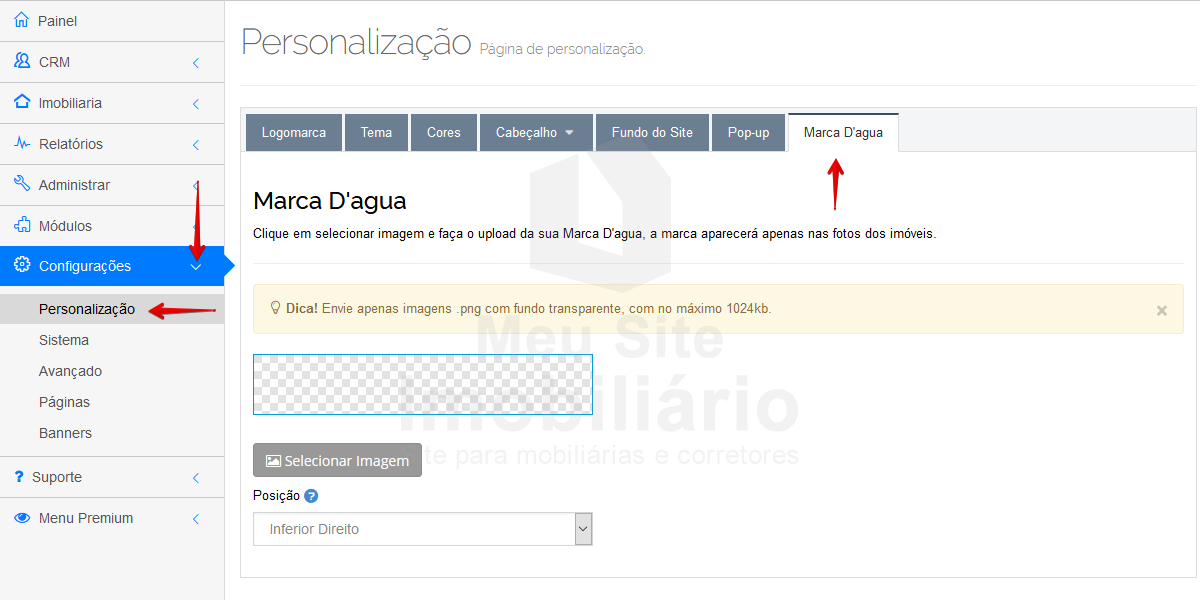Click the Administrar wrench icon
Image resolution: width=1200 pixels, height=600 pixels.
click(22, 184)
